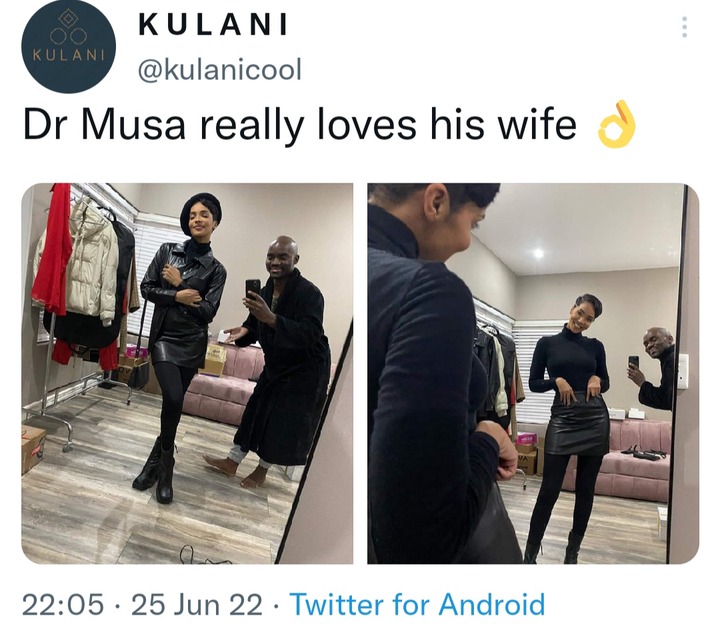Click the OK hand emoji in tweet
The width and height of the screenshot is (720, 636).
pyautogui.click(x=617, y=125)
